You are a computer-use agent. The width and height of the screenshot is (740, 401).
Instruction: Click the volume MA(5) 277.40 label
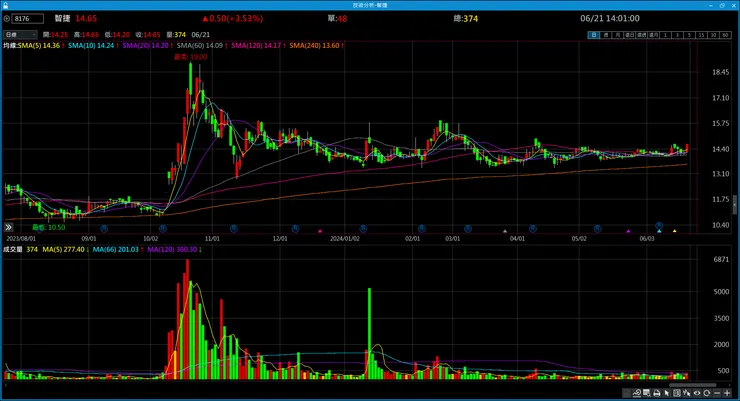(x=66, y=250)
